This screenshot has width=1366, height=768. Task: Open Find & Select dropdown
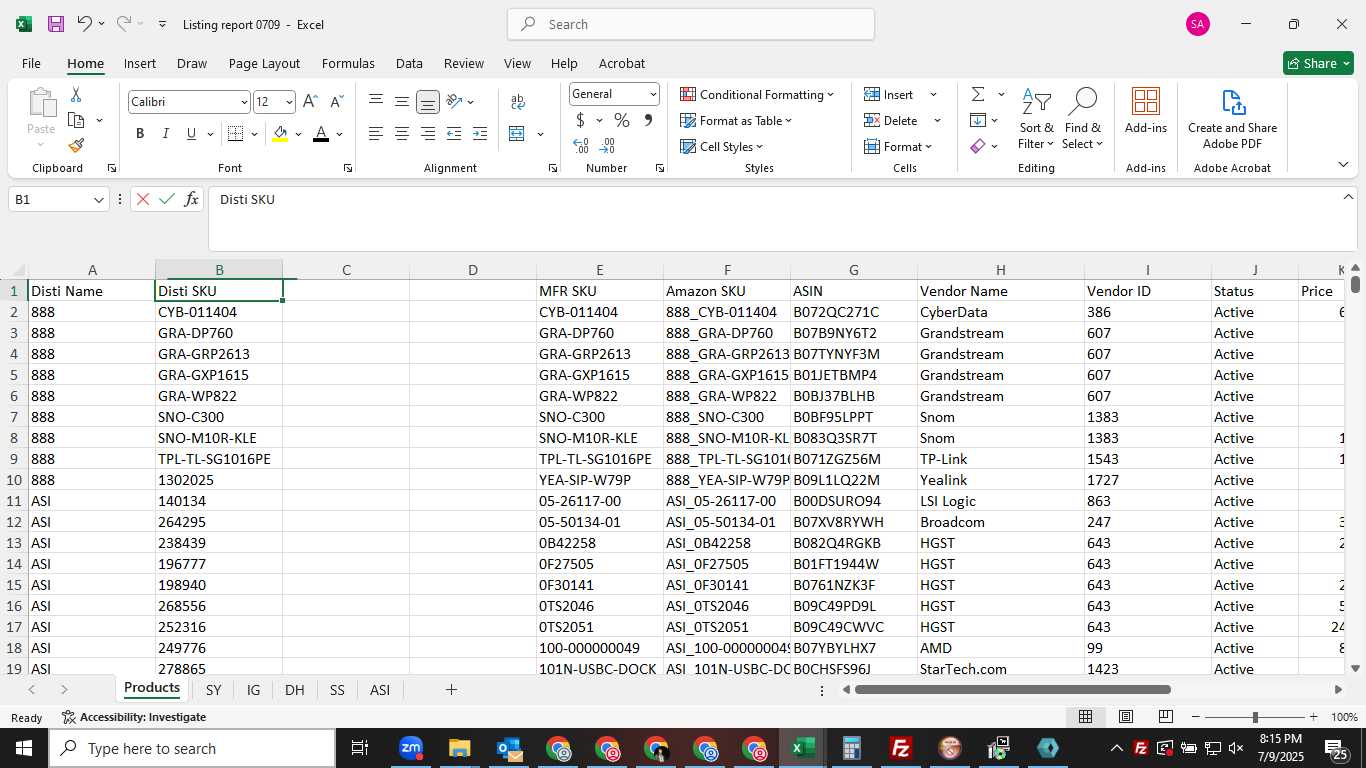click(1082, 119)
